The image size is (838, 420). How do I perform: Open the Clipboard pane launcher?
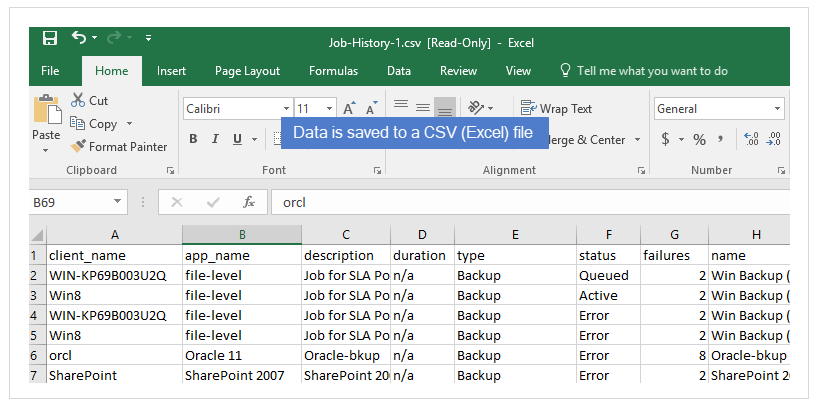pos(170,170)
